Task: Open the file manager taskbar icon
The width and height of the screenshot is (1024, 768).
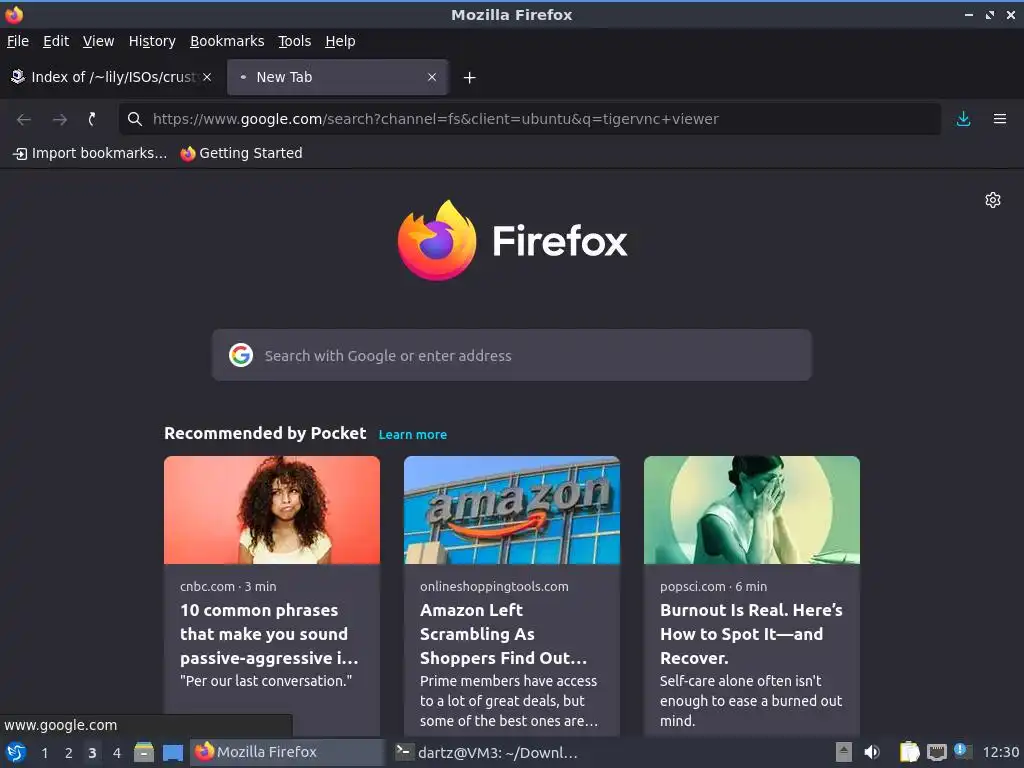Action: click(x=144, y=752)
